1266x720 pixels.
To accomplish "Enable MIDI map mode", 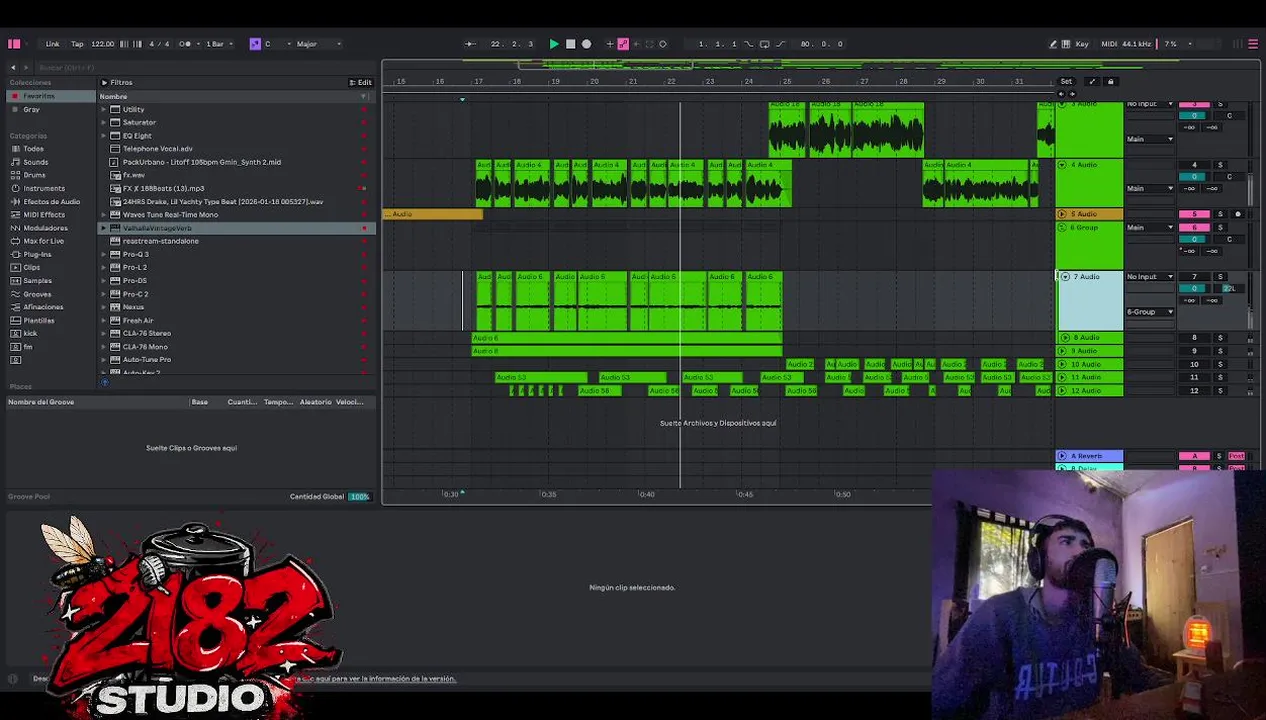I will click(x=1109, y=44).
